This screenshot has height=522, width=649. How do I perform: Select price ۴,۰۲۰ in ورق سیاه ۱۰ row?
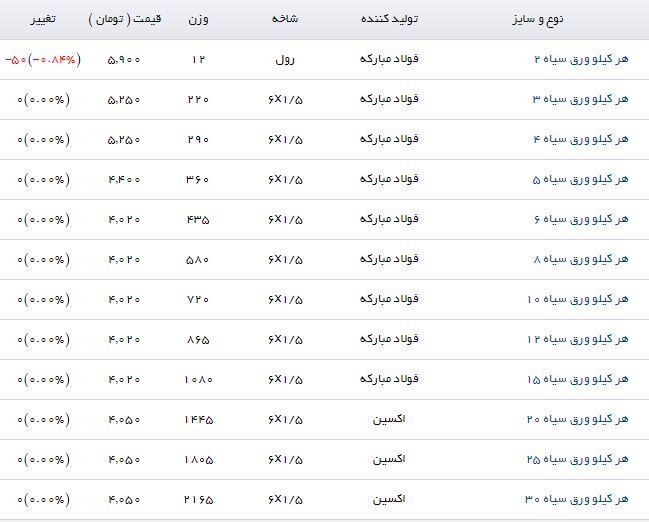[x=124, y=300]
